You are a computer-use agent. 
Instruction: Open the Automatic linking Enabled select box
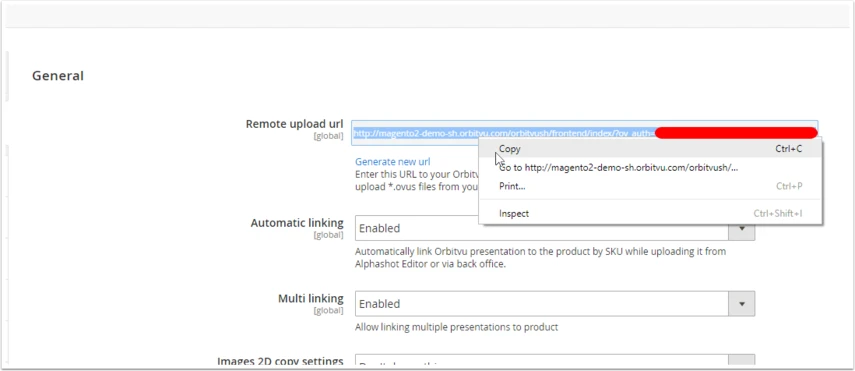coord(555,228)
